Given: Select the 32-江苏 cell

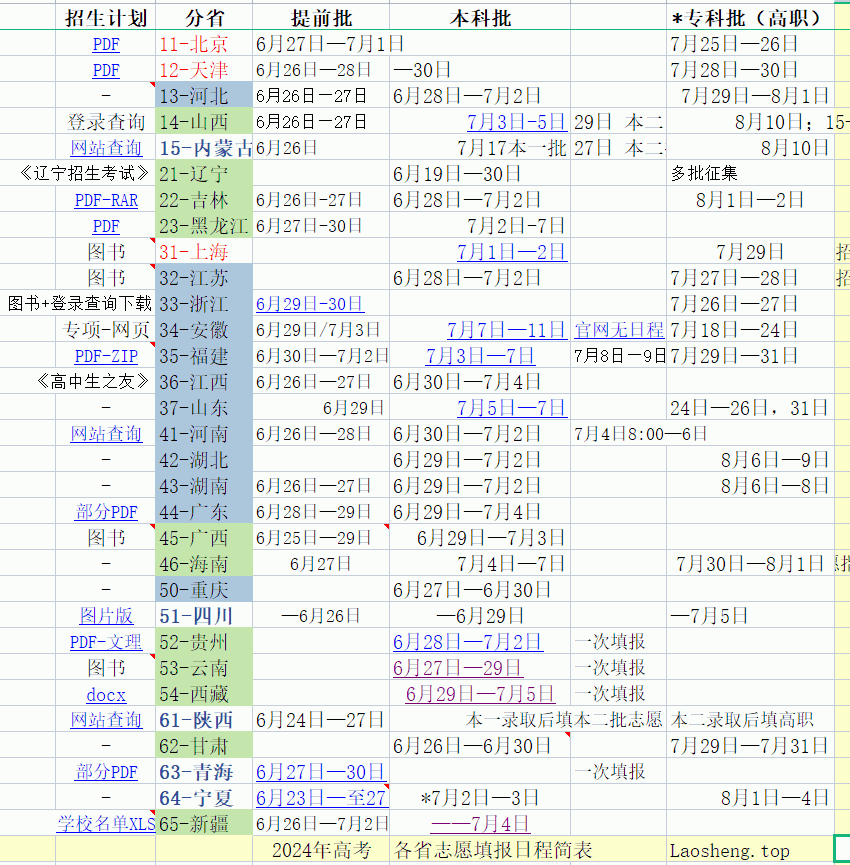Looking at the screenshot, I should [204, 278].
